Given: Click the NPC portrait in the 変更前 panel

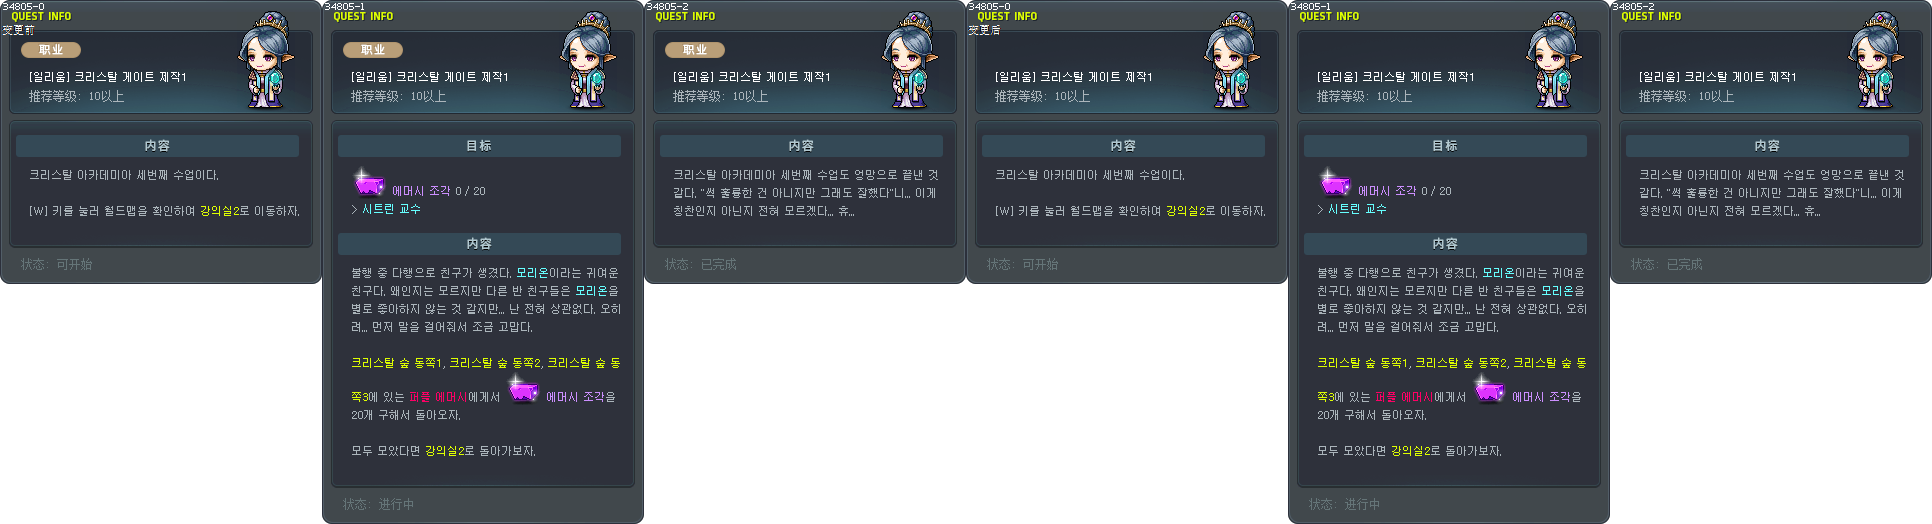Looking at the screenshot, I should tap(266, 61).
